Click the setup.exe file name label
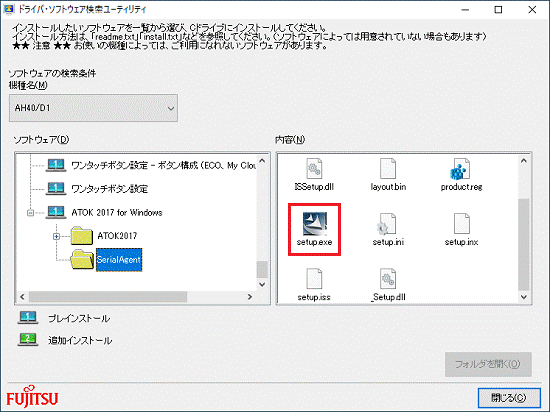550x412 pixels. click(314, 242)
